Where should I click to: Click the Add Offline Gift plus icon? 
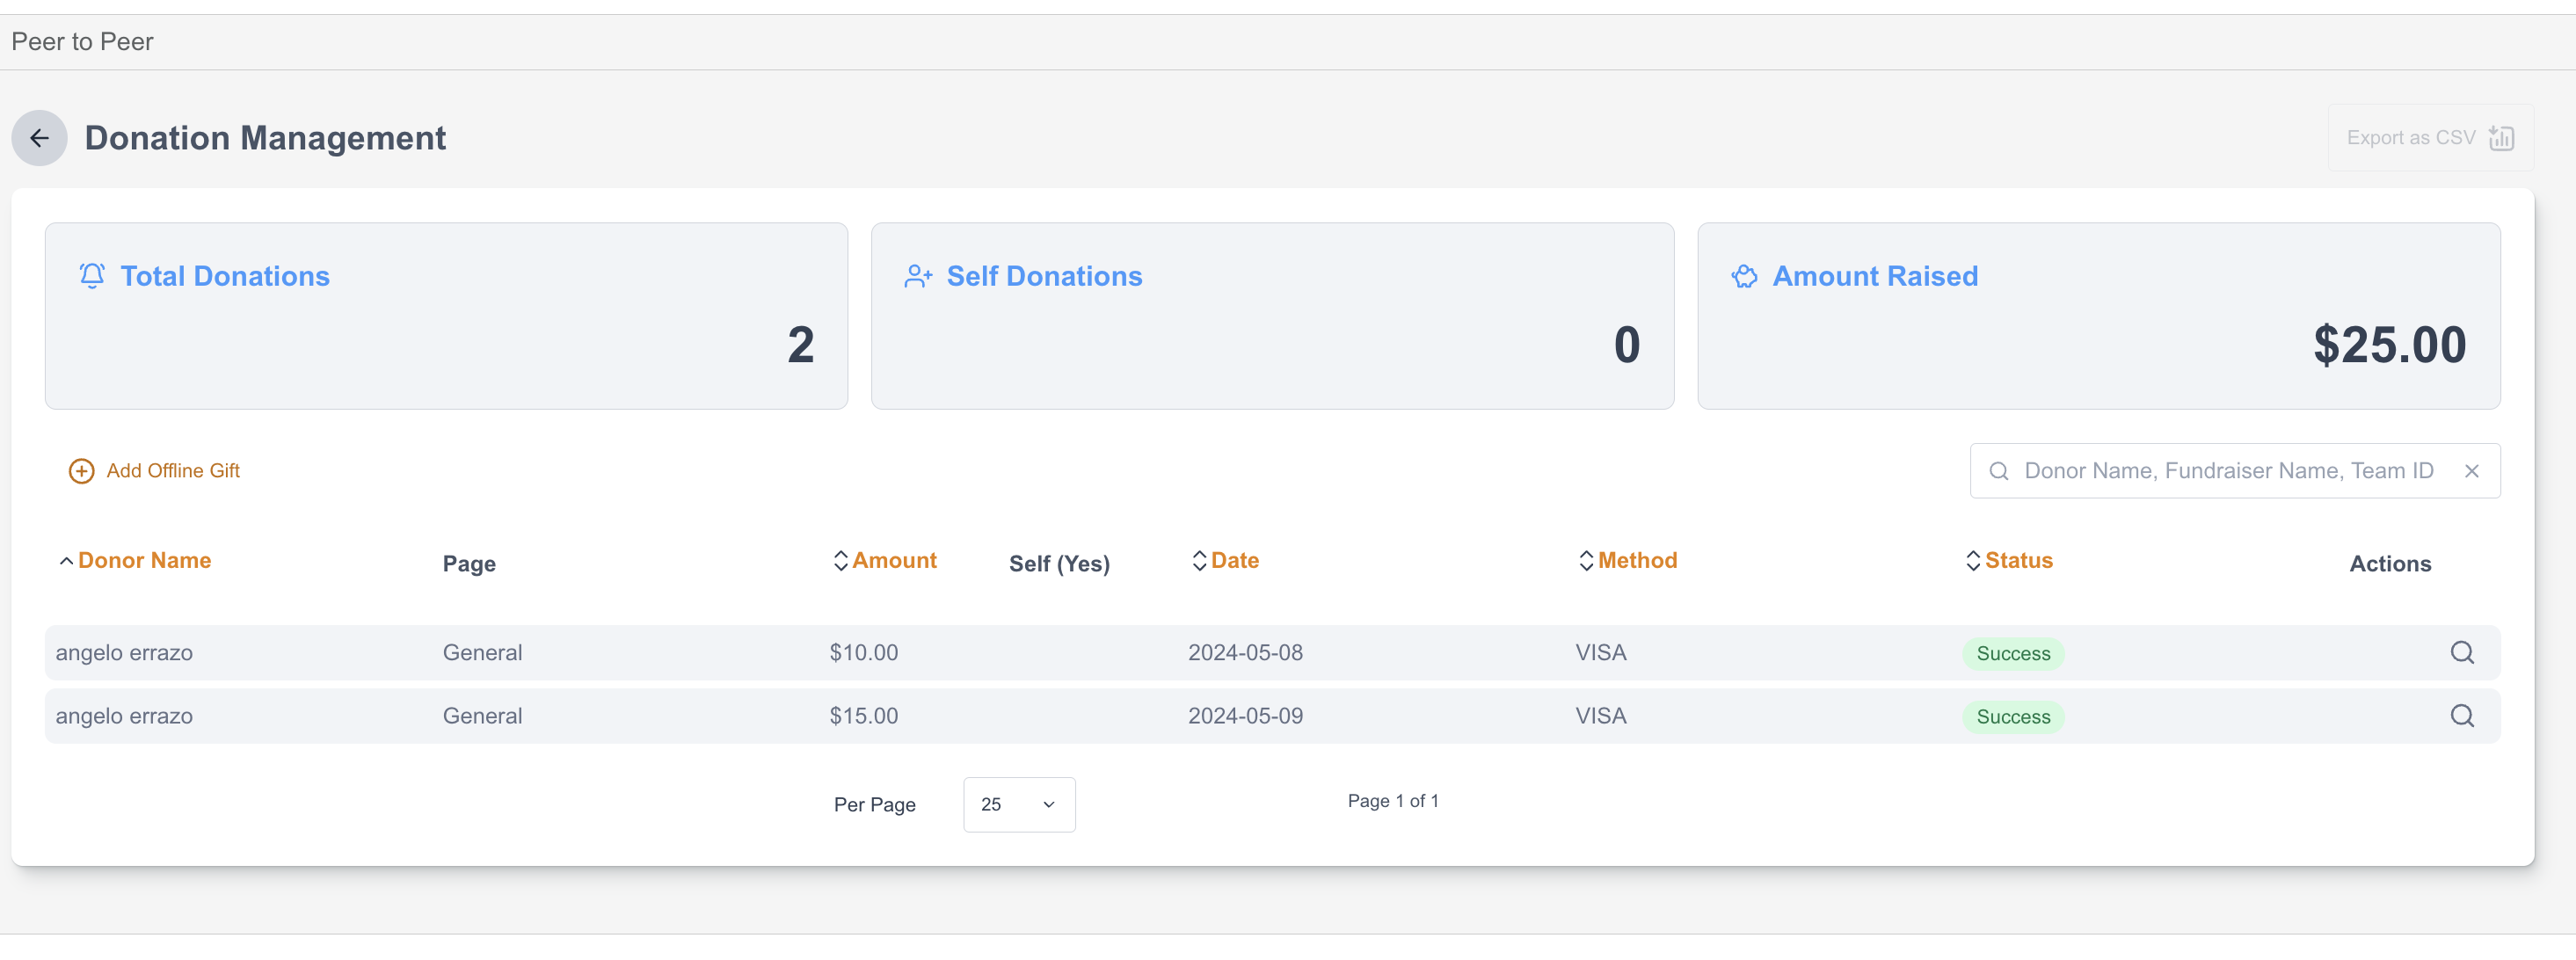(x=81, y=471)
